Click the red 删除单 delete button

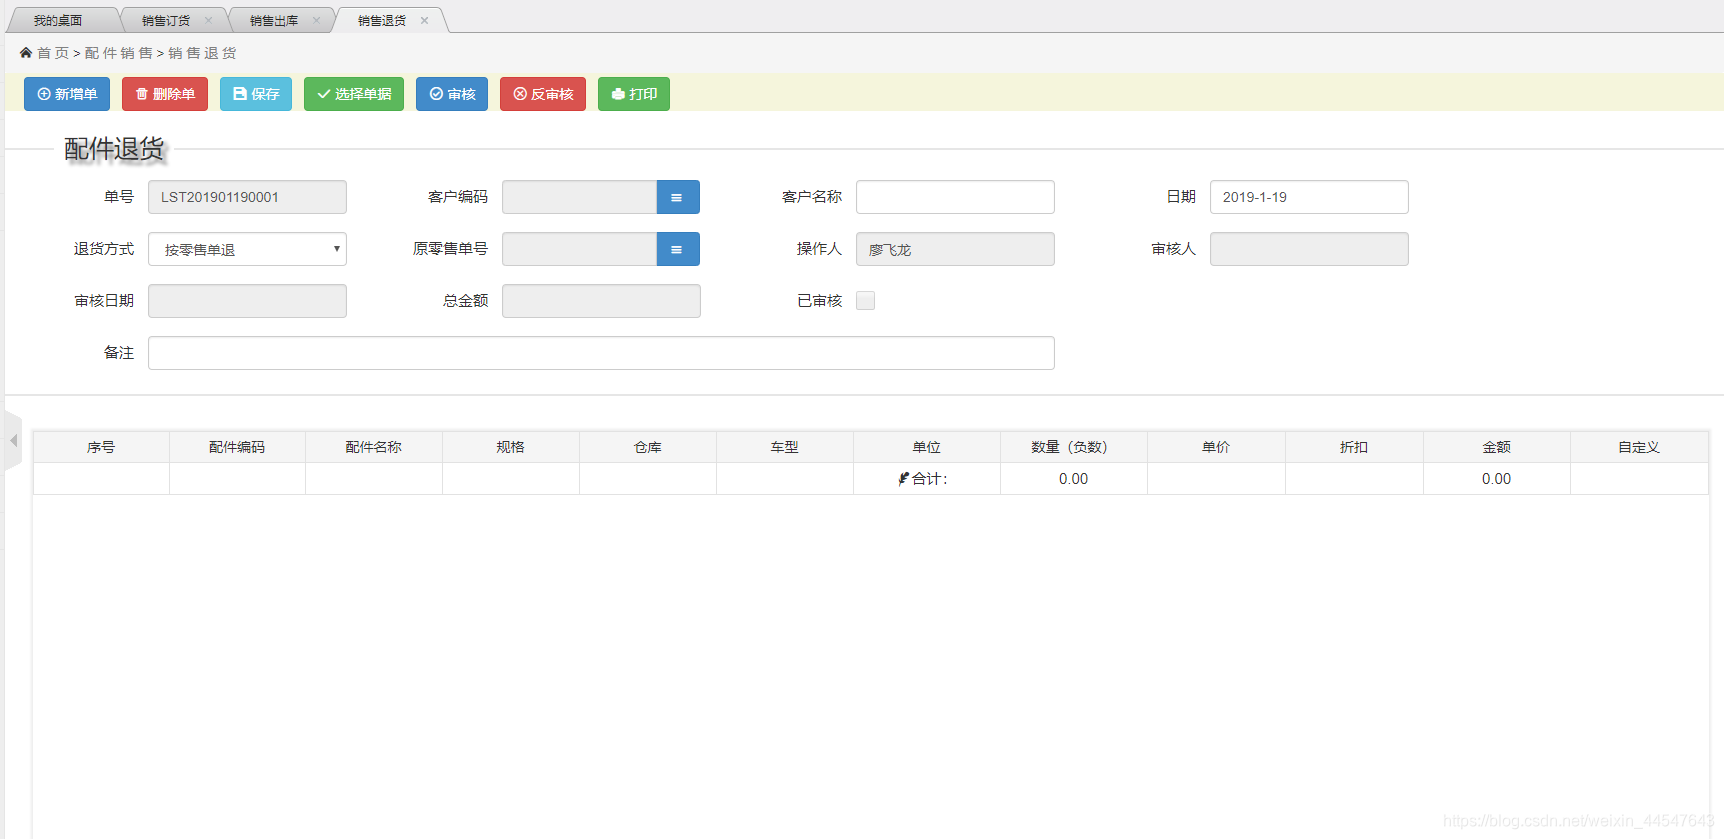point(165,94)
